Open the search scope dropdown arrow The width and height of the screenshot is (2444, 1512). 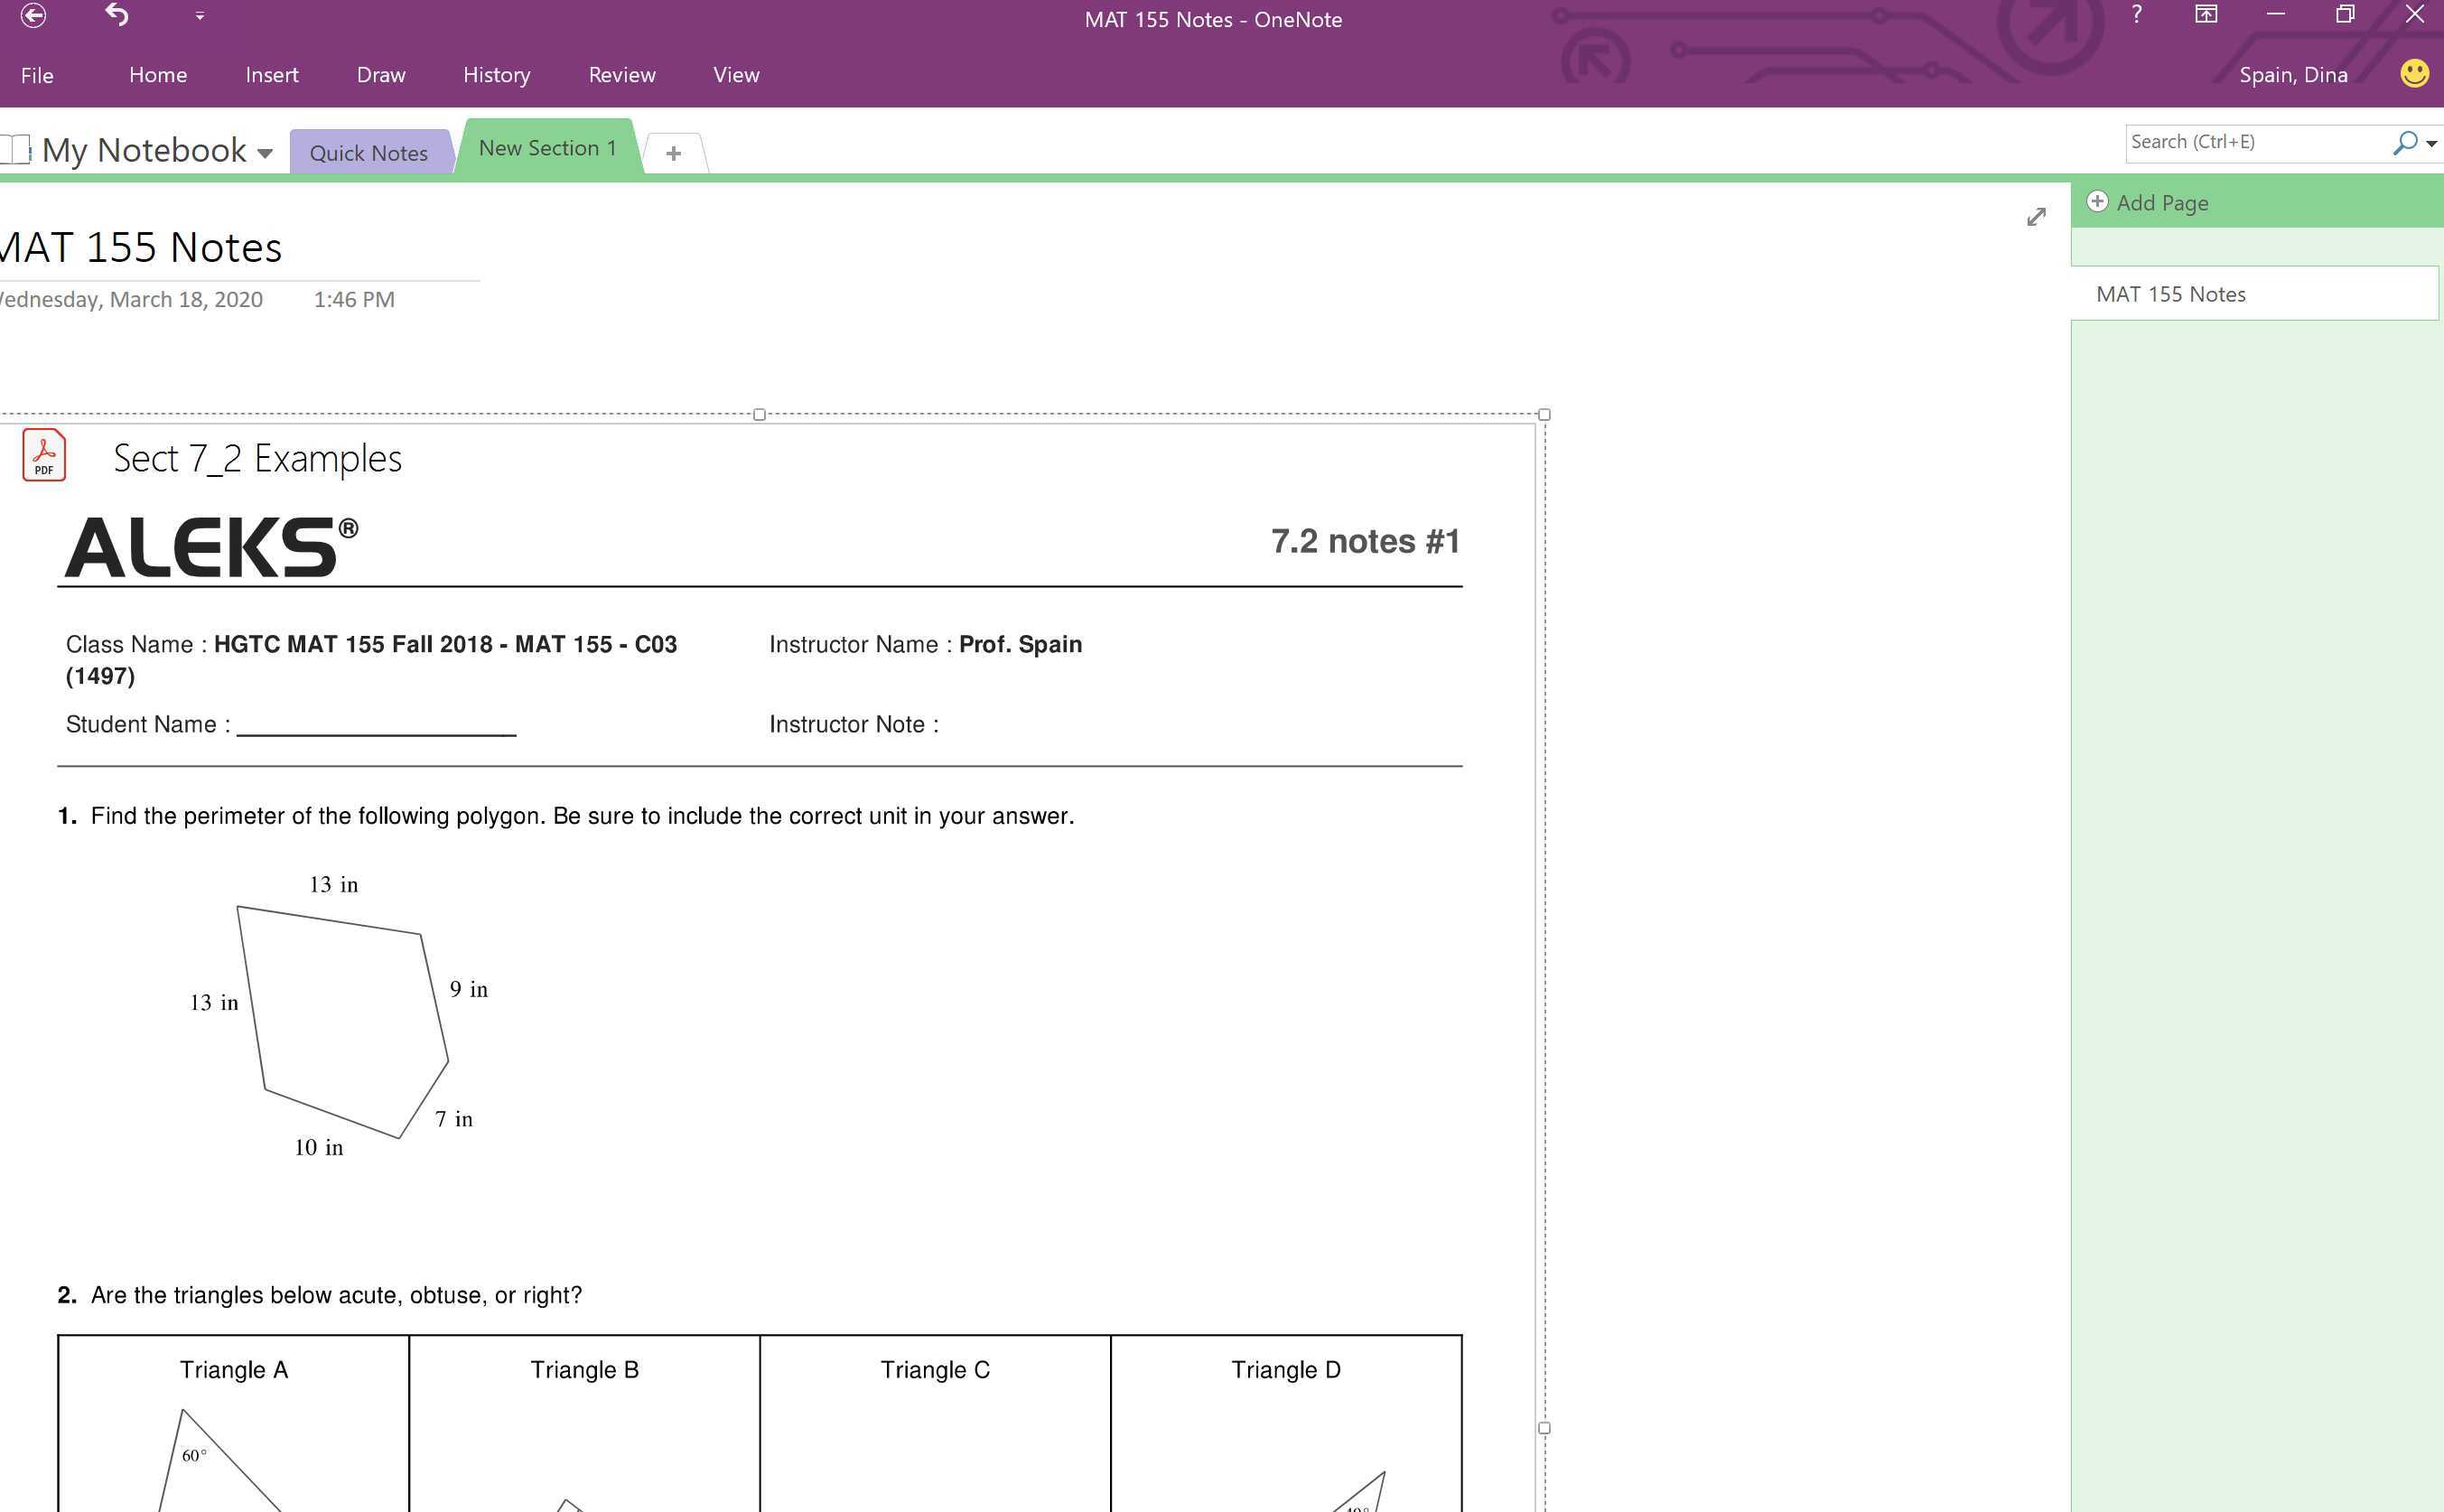coord(2432,144)
